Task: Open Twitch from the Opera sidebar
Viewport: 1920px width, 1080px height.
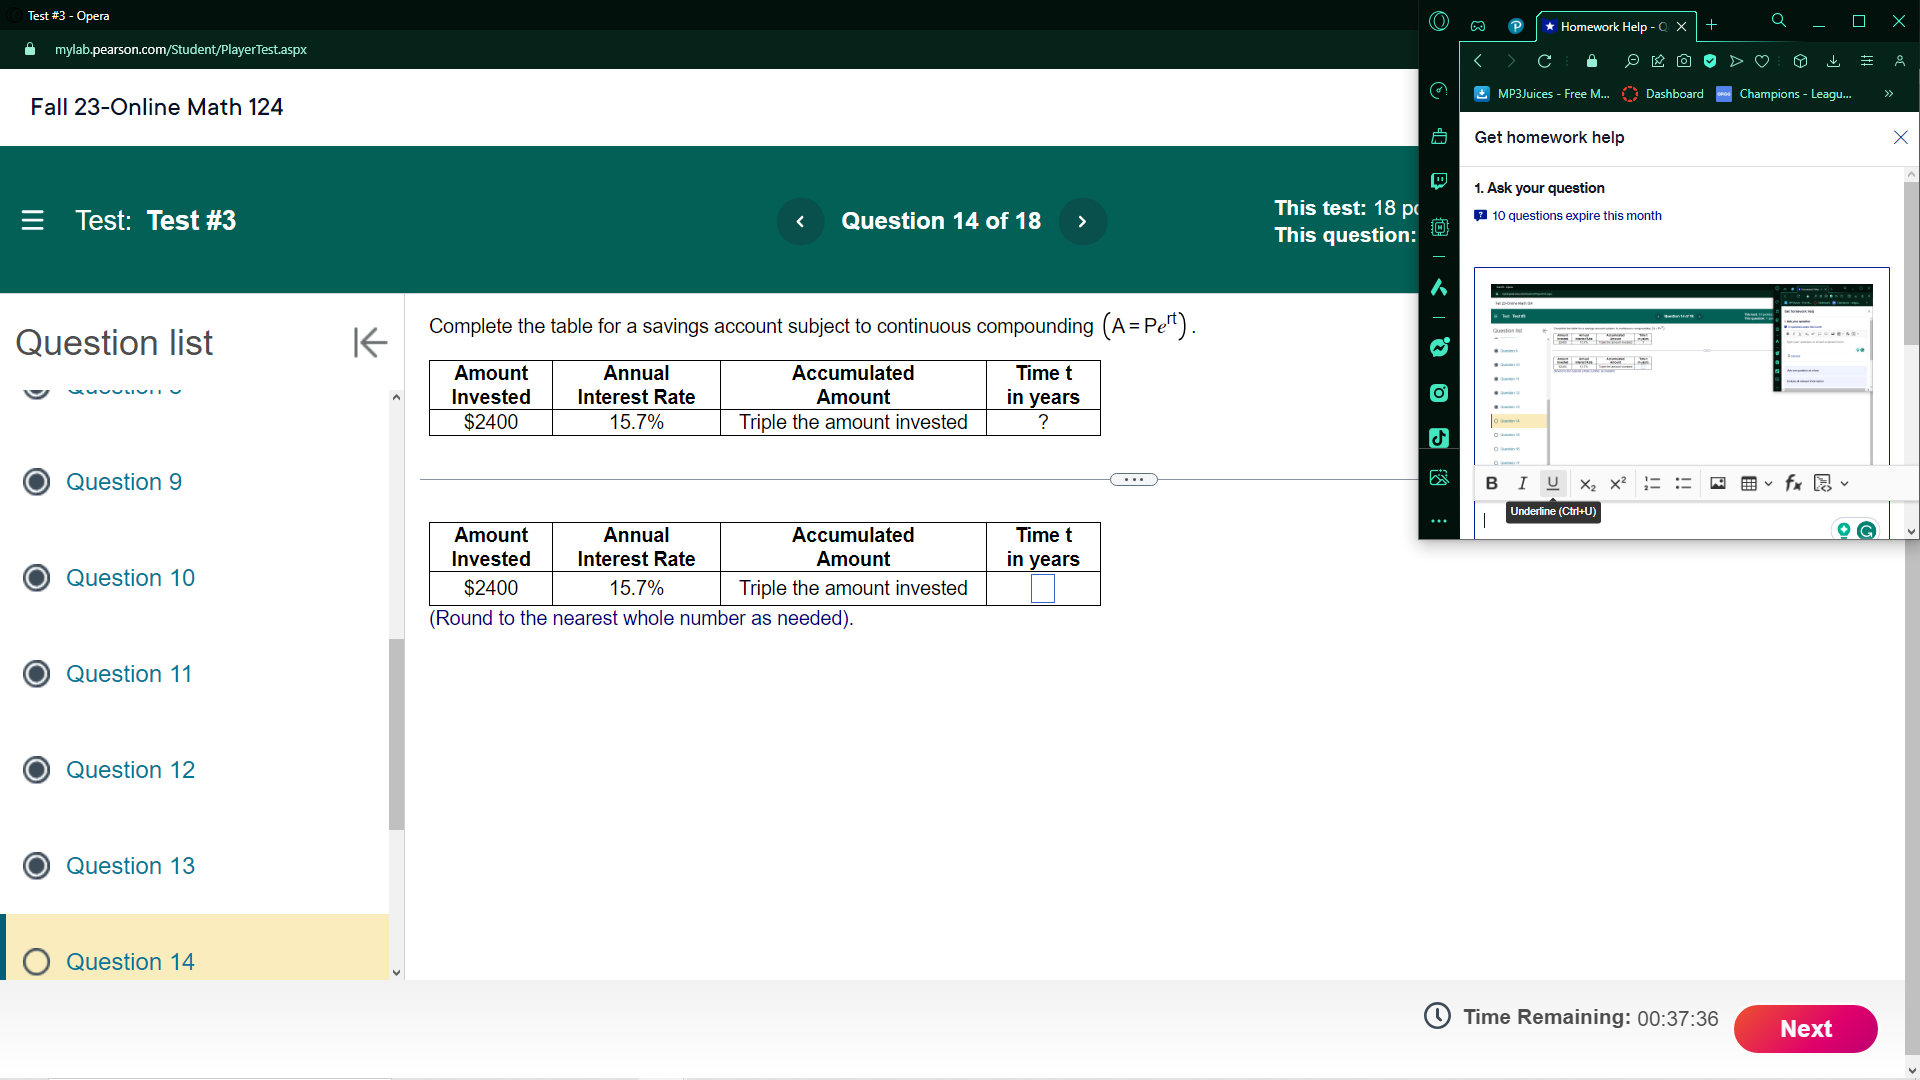Action: 1439,181
